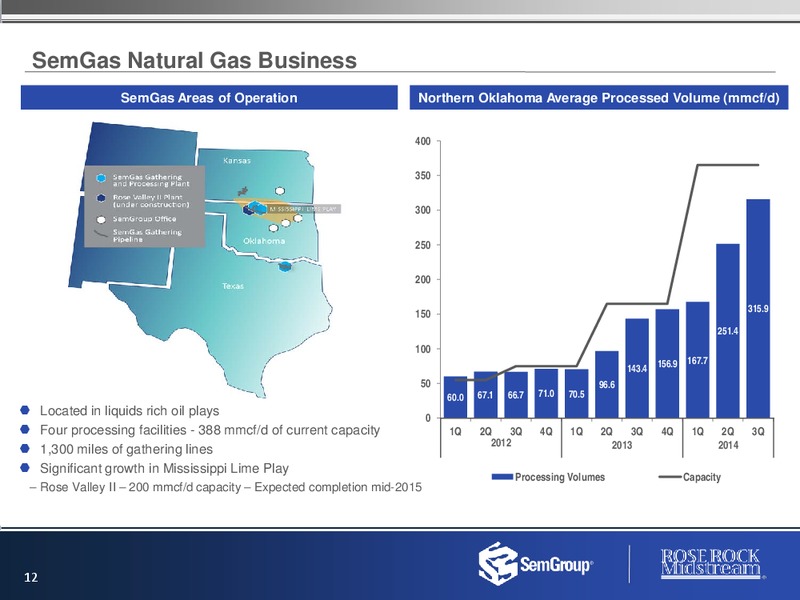Click the Processing Volumes legend swatch
The width and height of the screenshot is (800, 600).
(502, 477)
